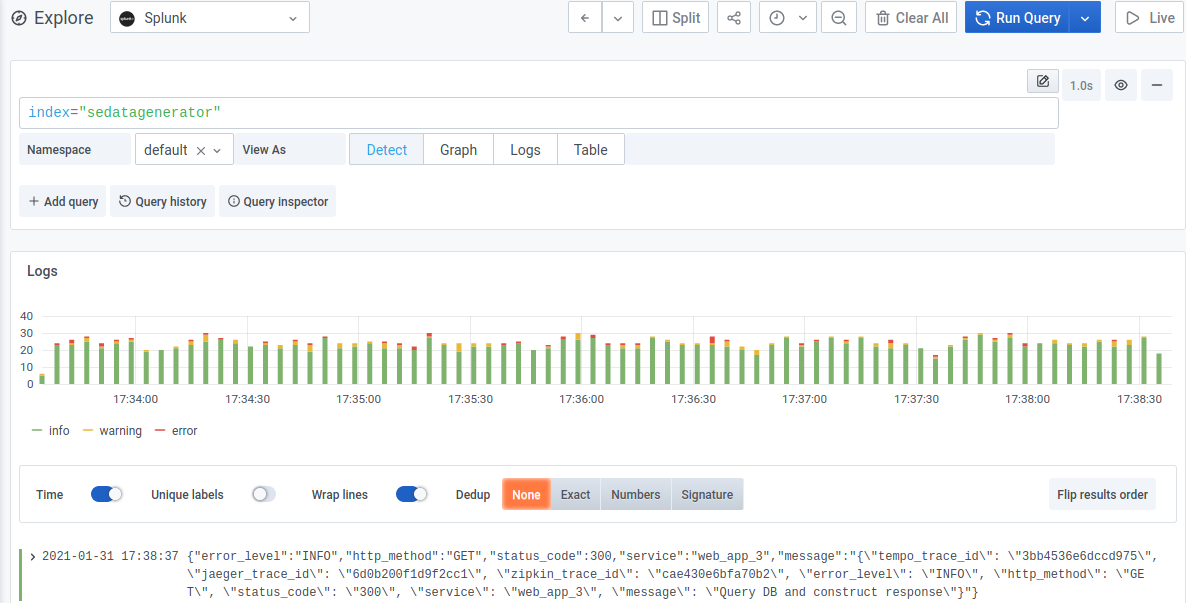Zoom out the time range with the magnifier icon
1186x603 pixels.
[838, 17]
